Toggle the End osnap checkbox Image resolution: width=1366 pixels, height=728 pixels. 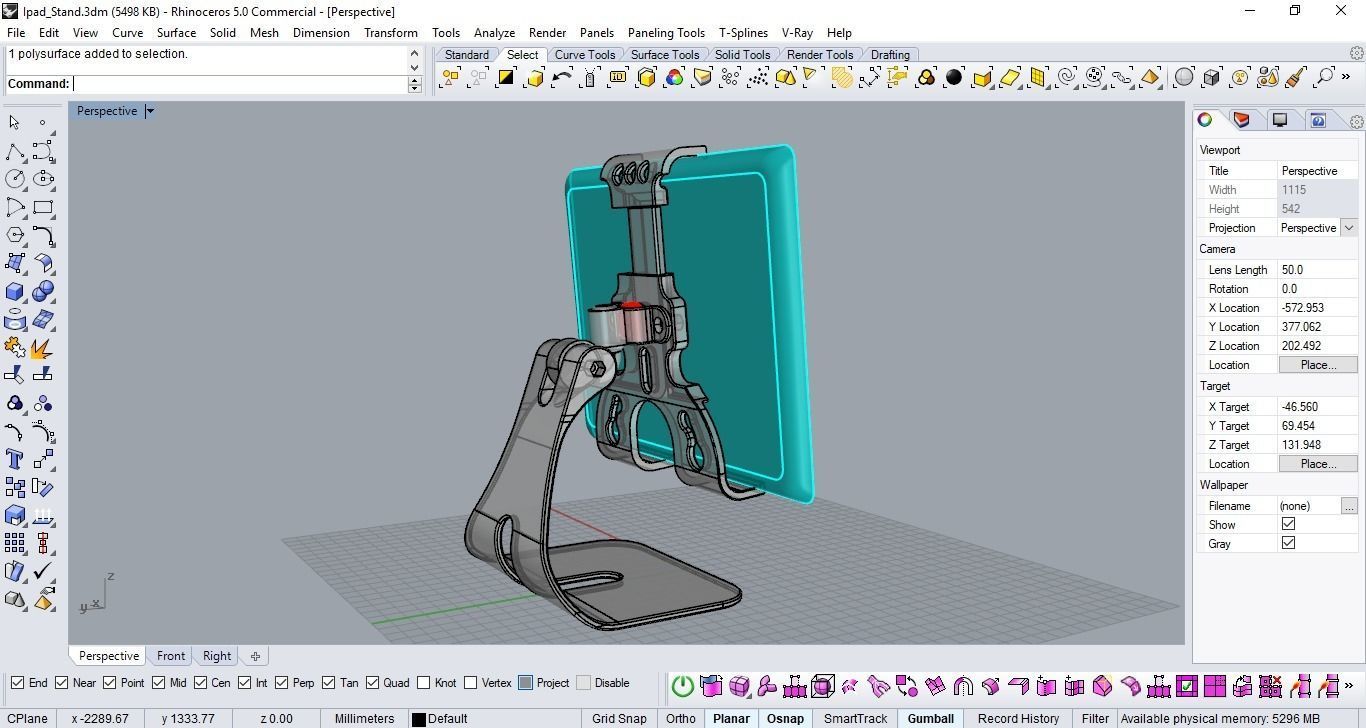tap(17, 683)
